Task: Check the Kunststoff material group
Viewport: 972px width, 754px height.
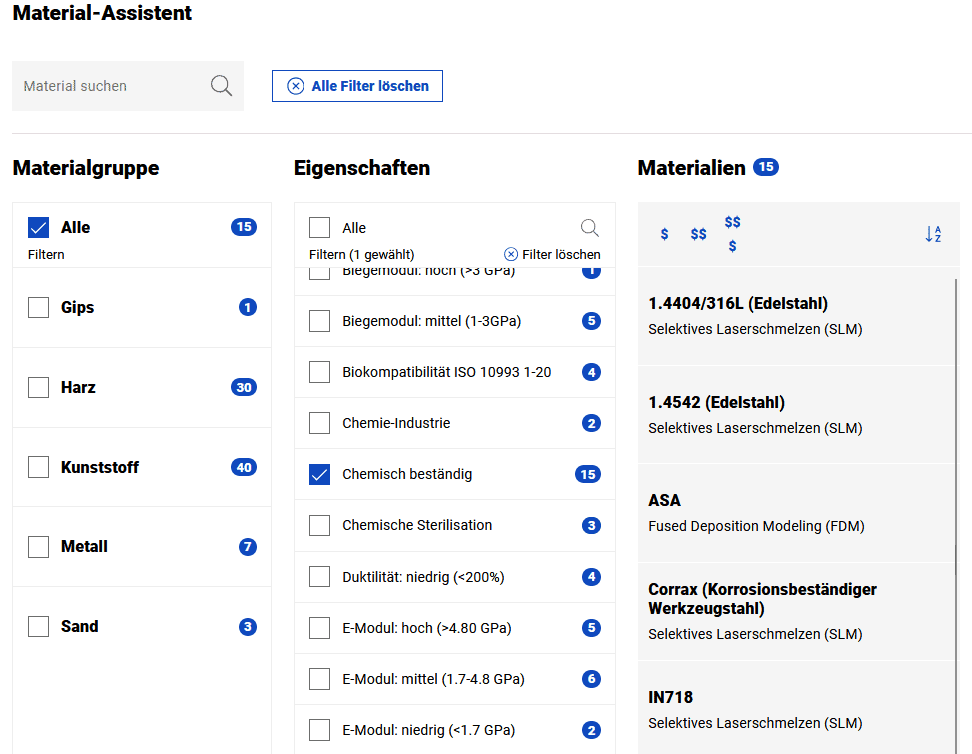Action: (38, 468)
